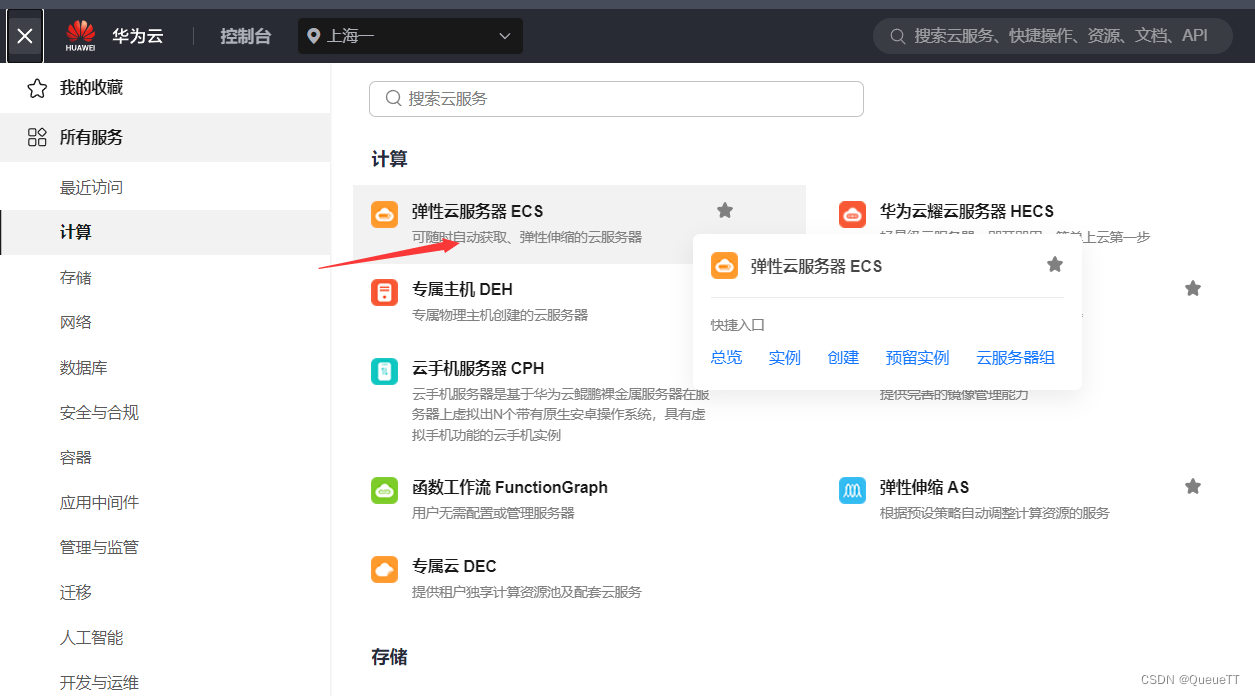Open the 控制台 console link
Screen dimensions: 1255x696
pos(246,36)
